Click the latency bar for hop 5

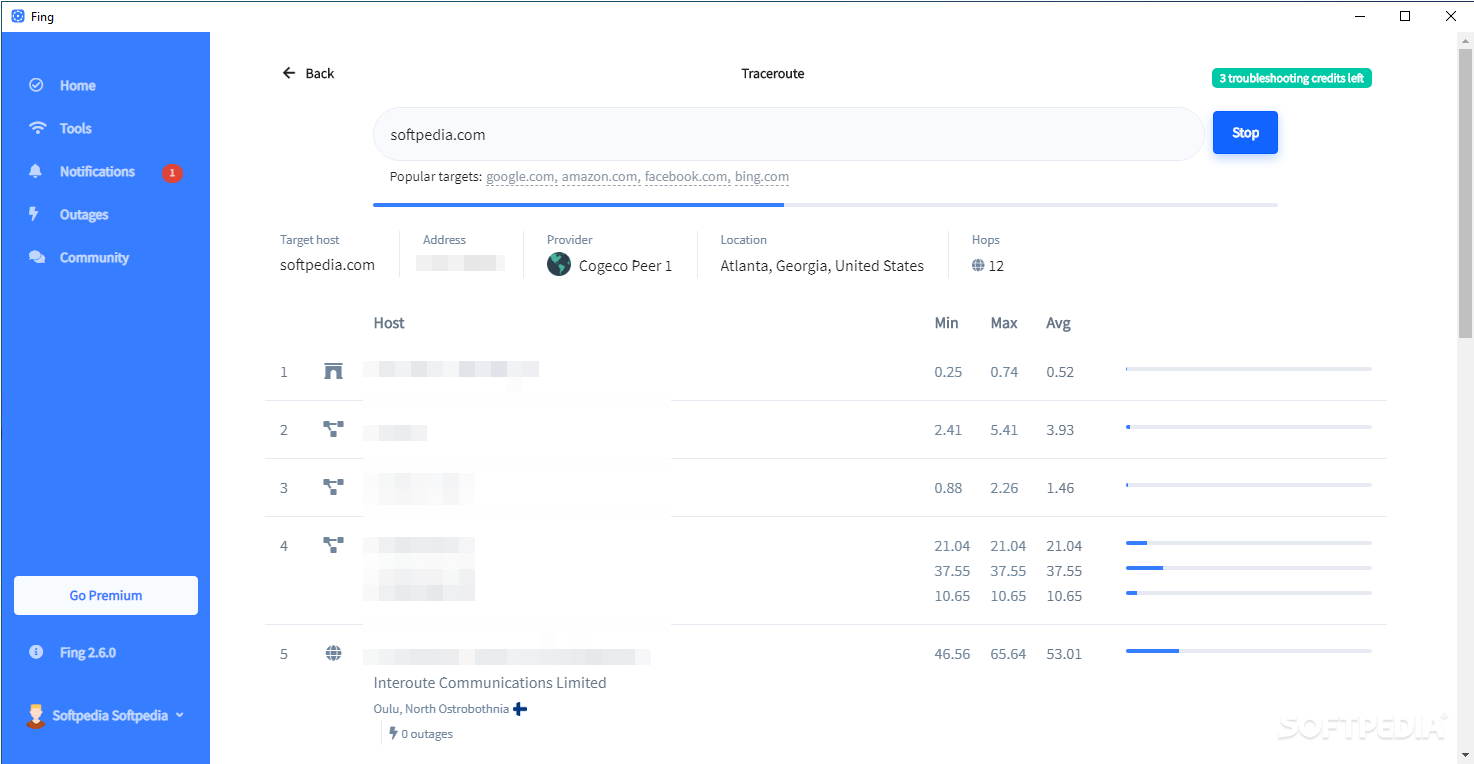(x=1249, y=651)
